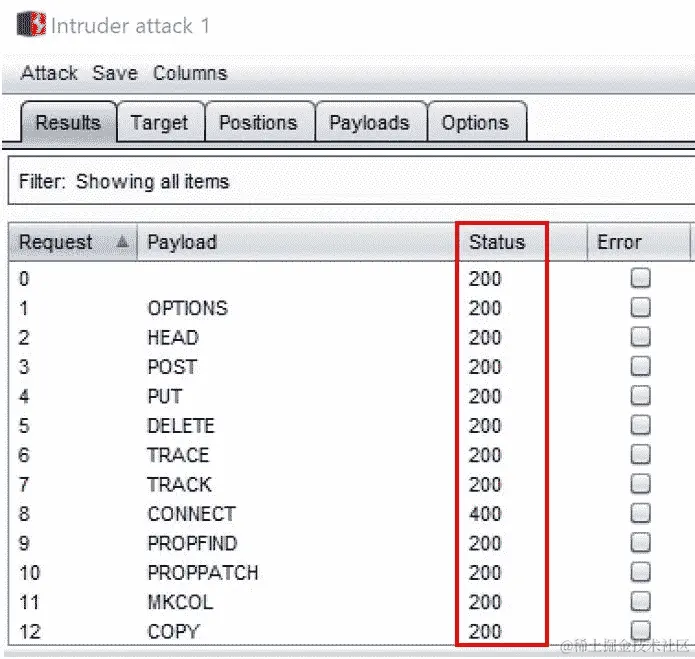Click the 400 status of CONNECT request
The height and width of the screenshot is (659, 695).
click(x=485, y=514)
